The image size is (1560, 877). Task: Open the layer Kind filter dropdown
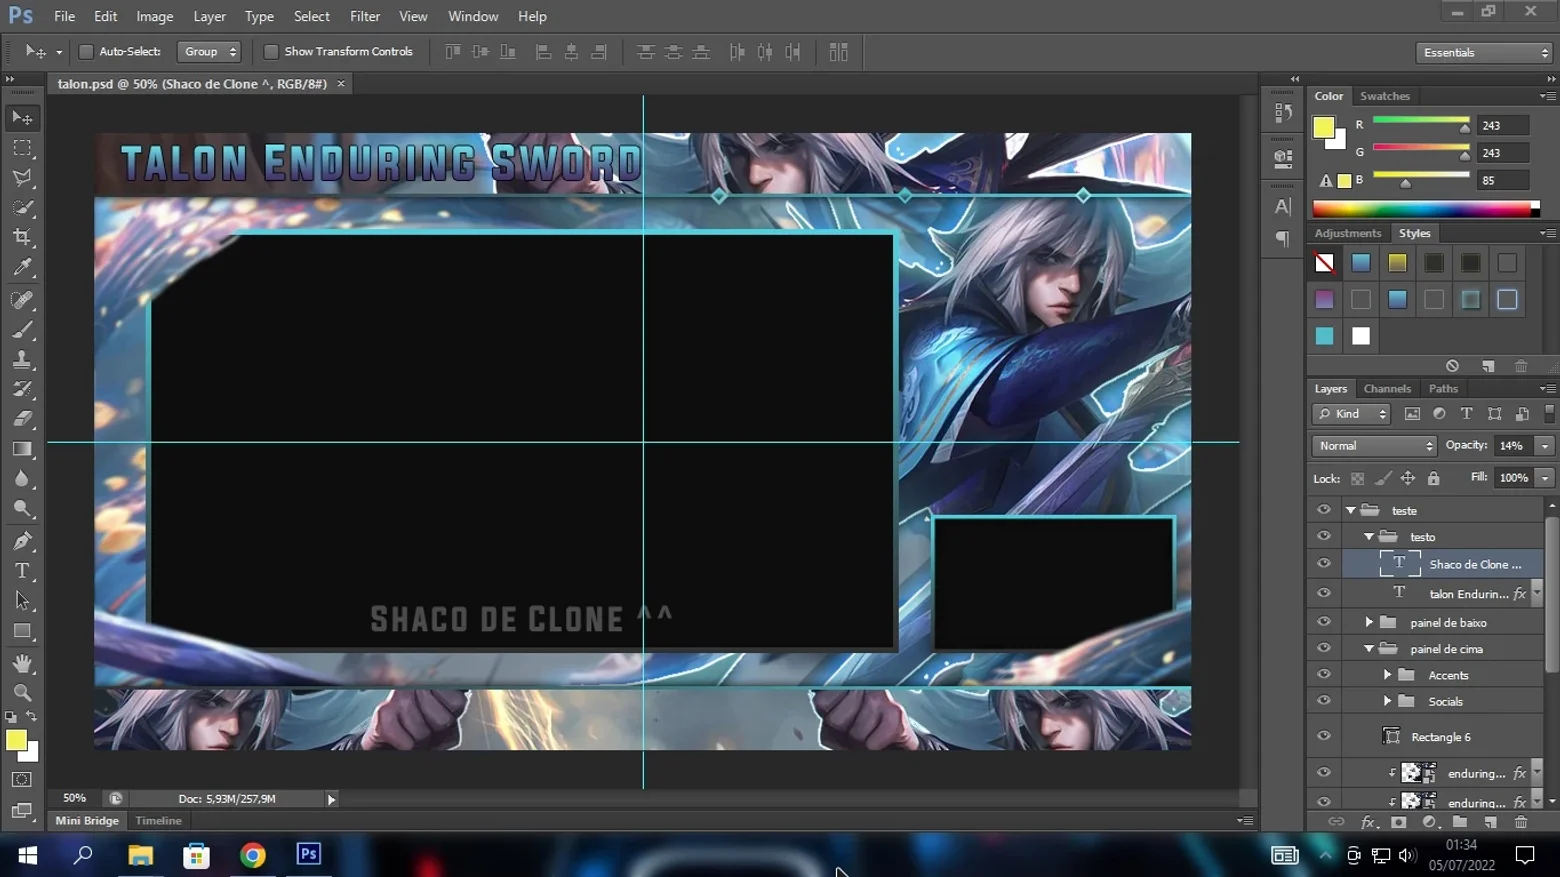[x=1352, y=414]
